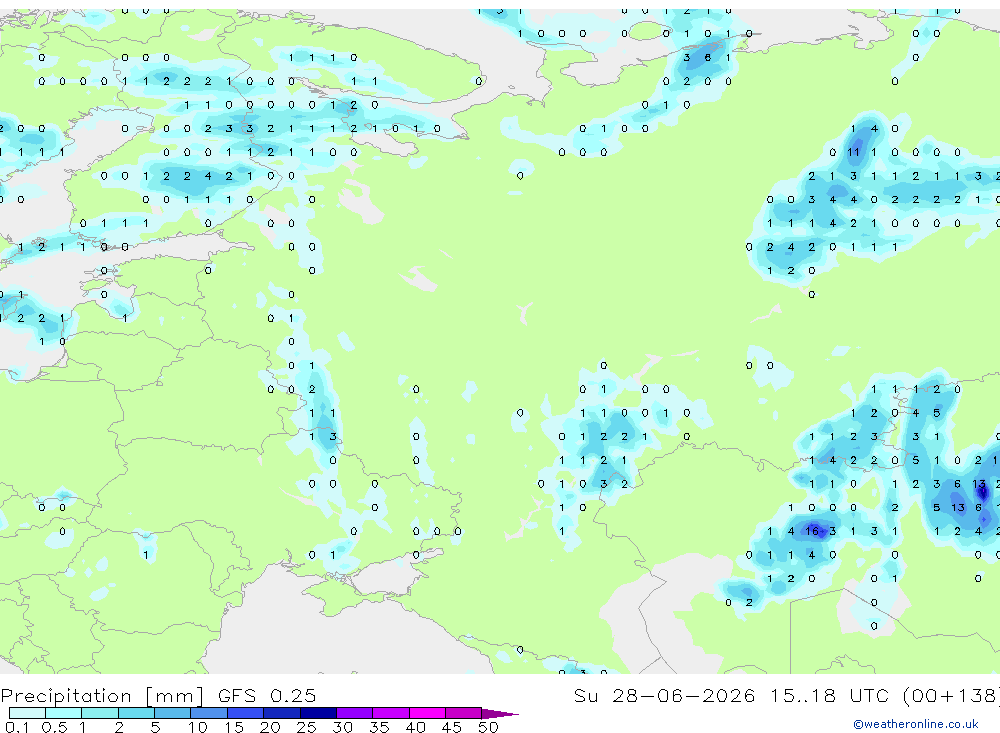Image resolution: width=1000 pixels, height=733 pixels.
Task: Click the legend scale label '30'
Action: pyautogui.click(x=342, y=727)
